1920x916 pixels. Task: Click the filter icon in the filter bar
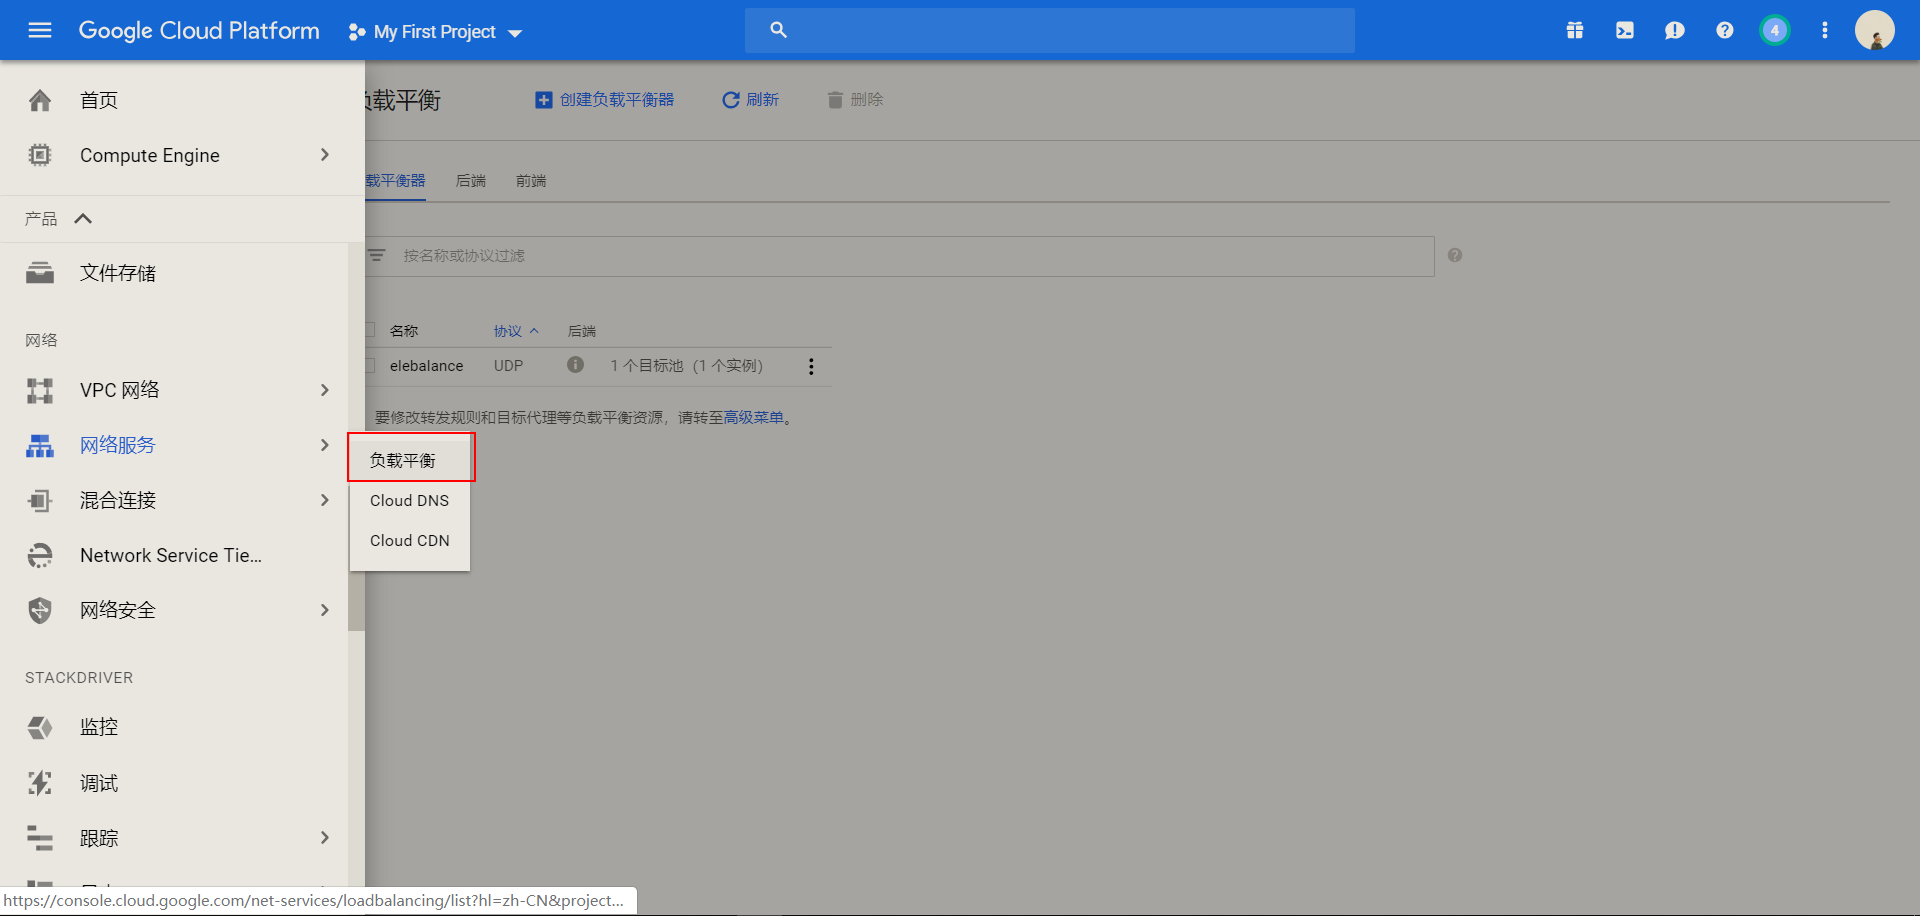tap(377, 256)
